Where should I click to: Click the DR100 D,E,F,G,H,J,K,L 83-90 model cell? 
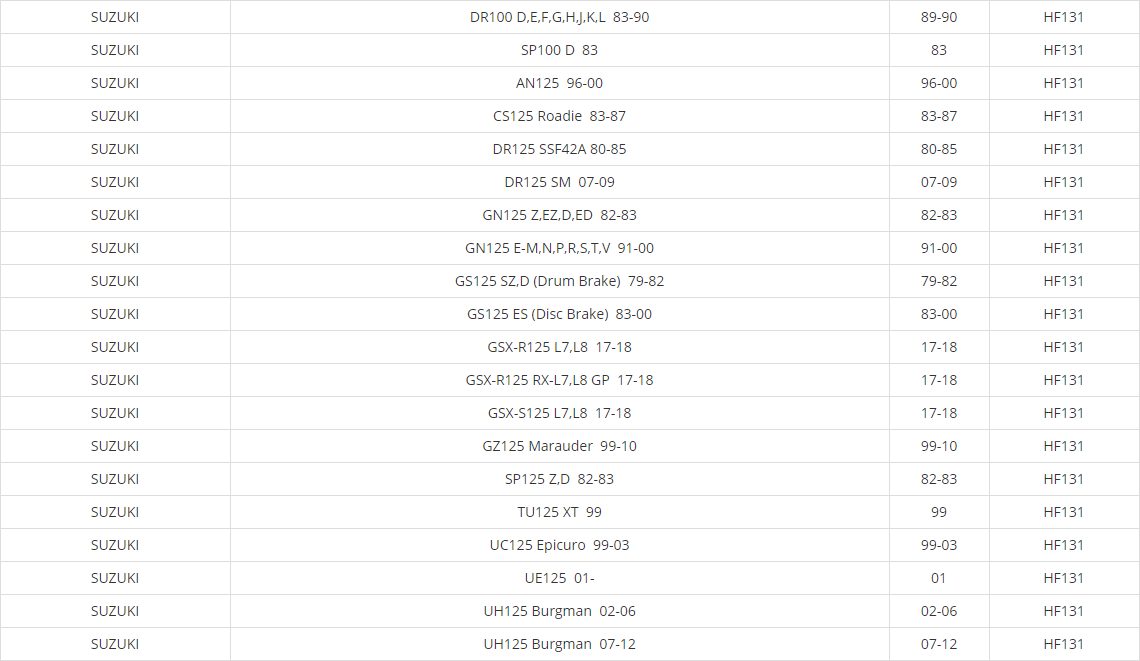click(x=559, y=17)
